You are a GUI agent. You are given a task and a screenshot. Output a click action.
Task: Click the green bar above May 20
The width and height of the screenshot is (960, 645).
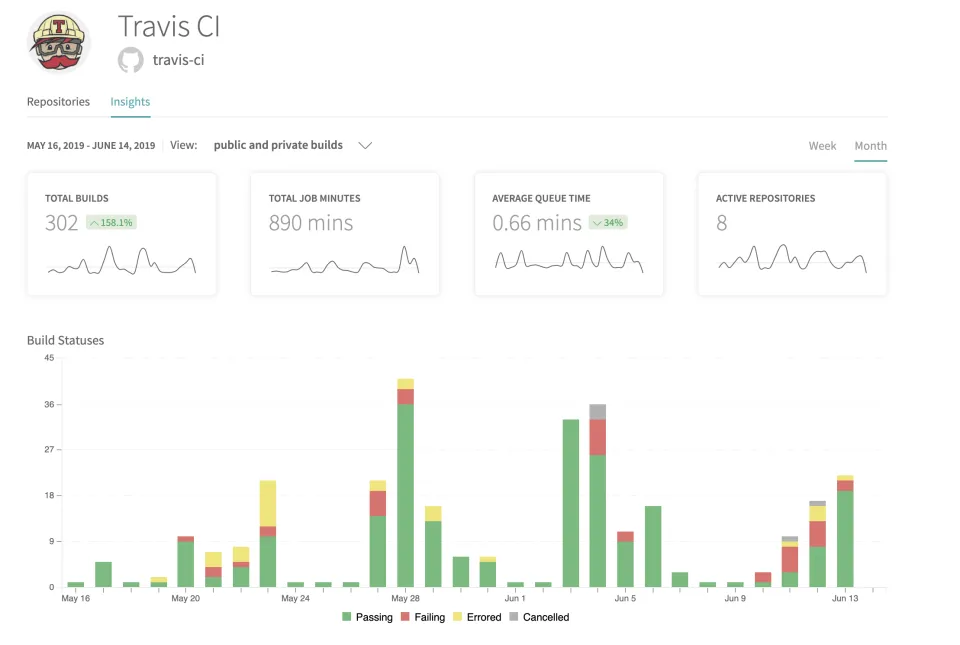pos(186,564)
